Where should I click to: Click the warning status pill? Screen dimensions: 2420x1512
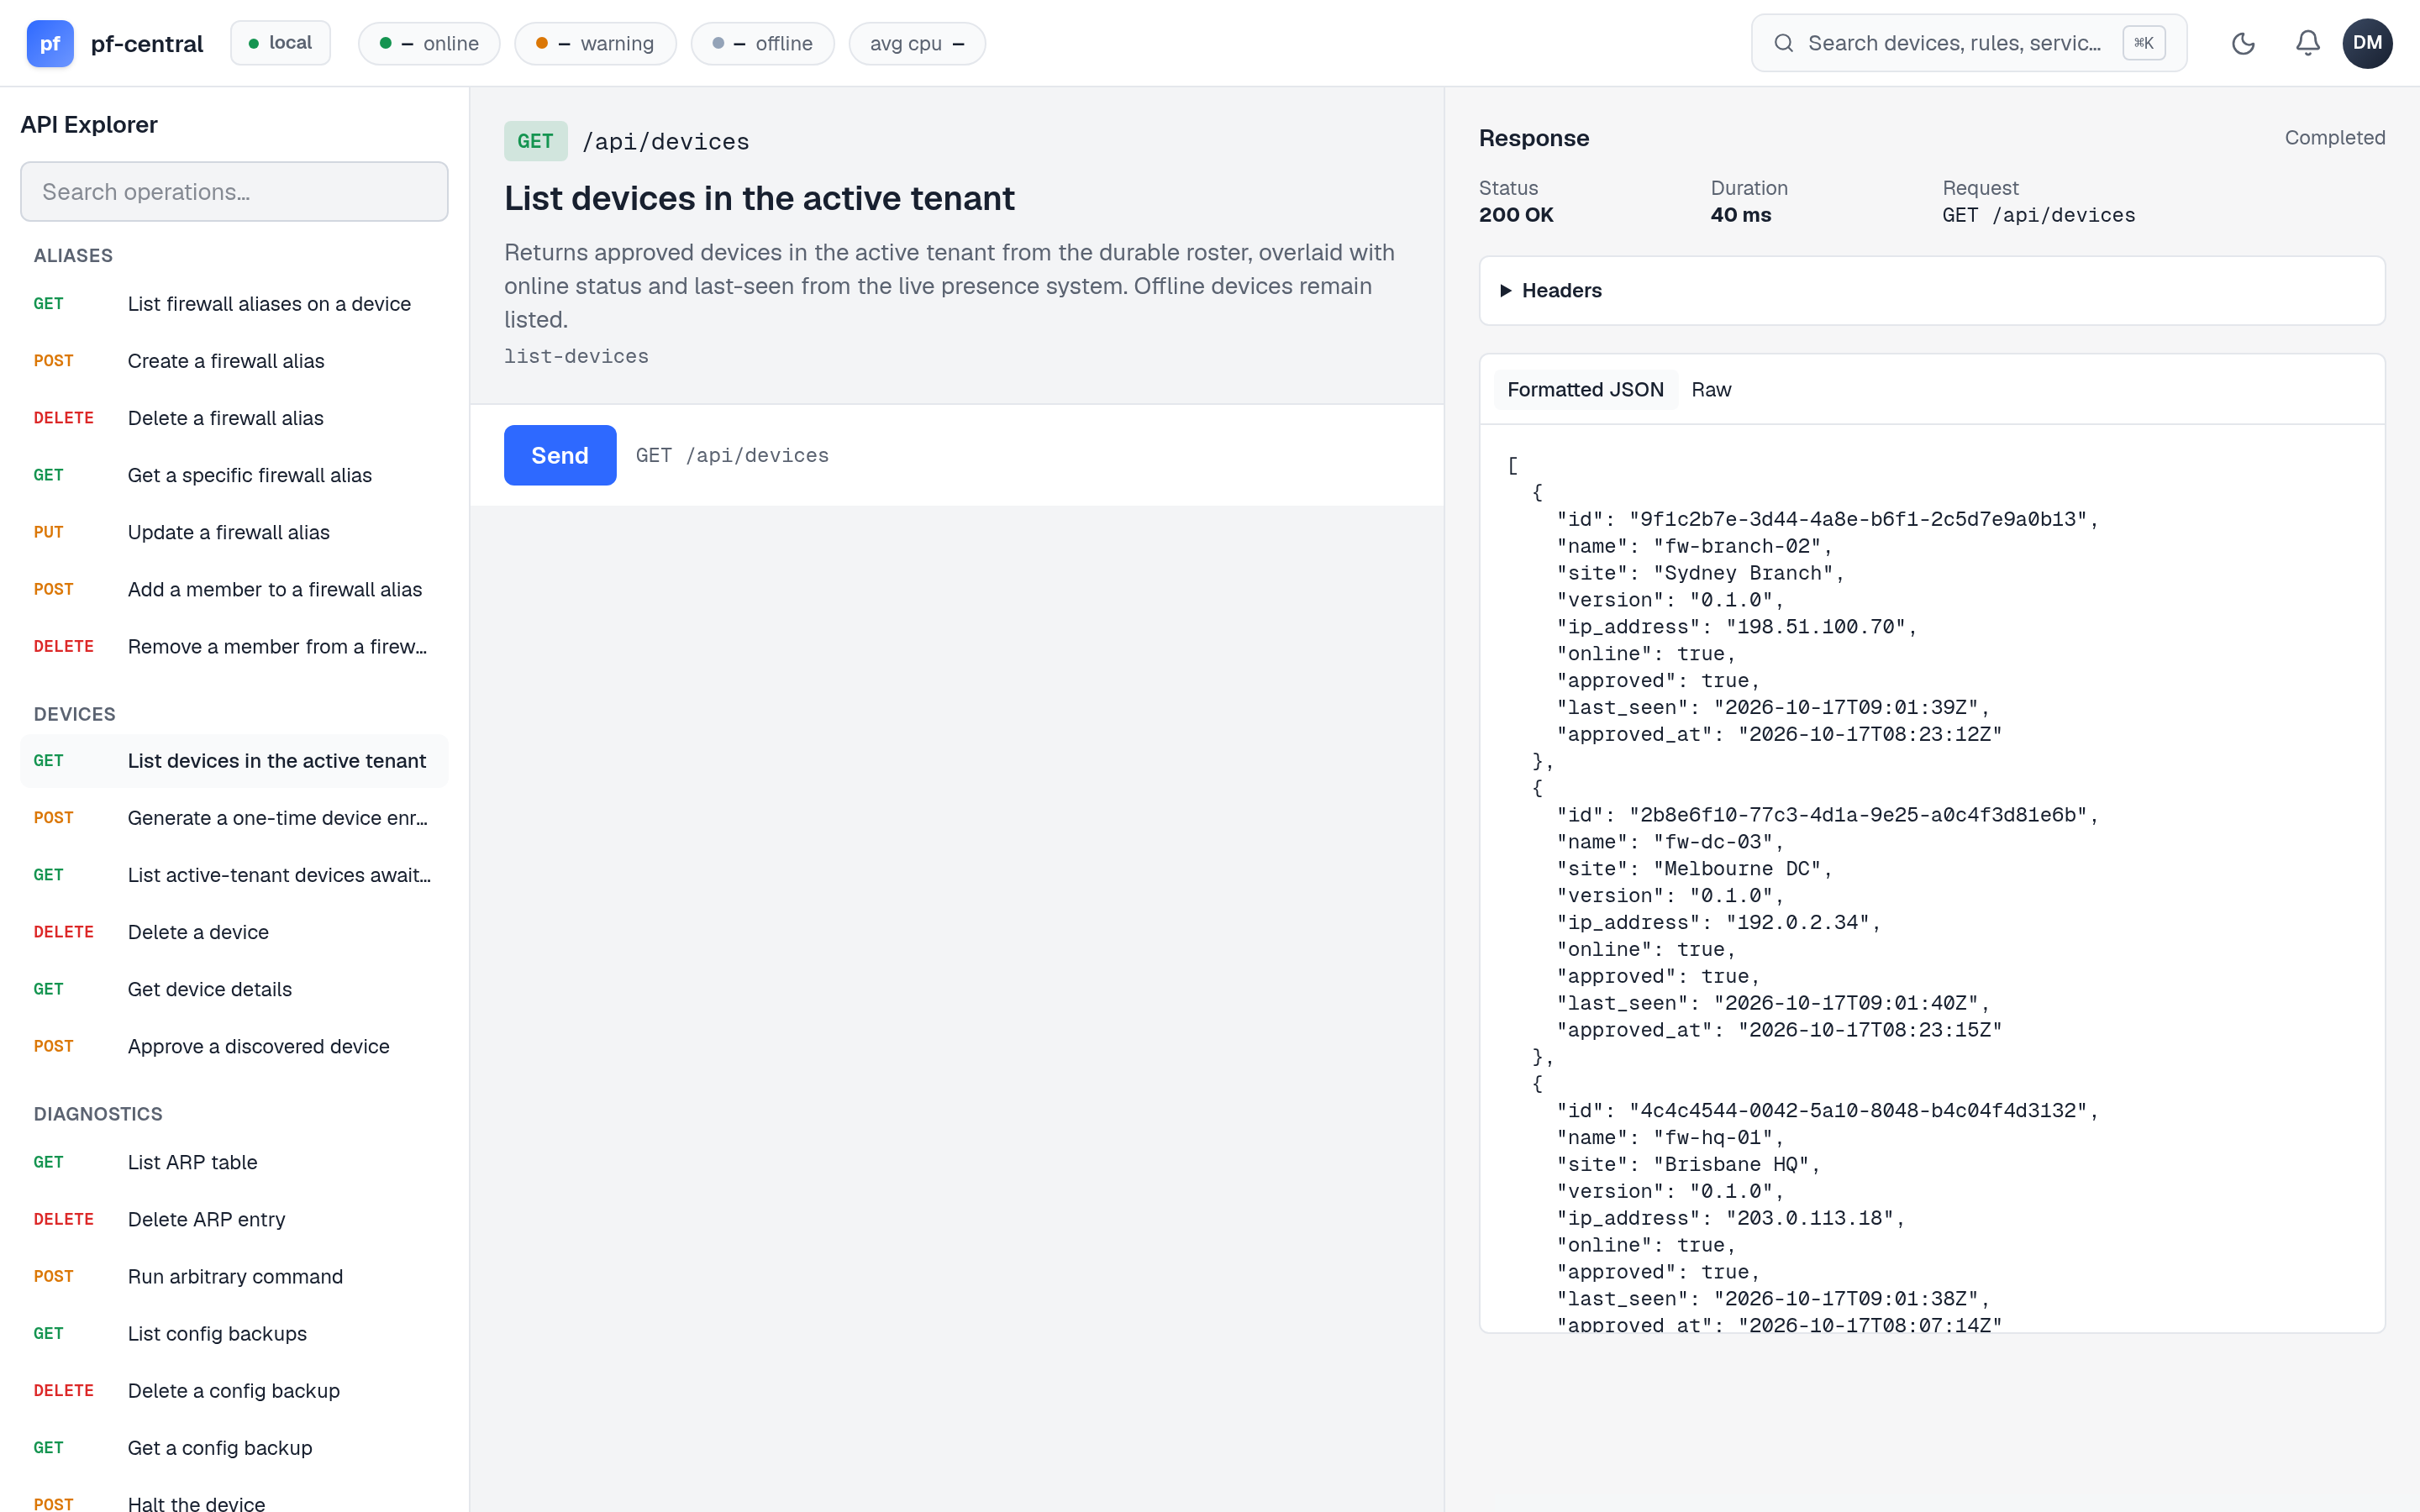click(x=595, y=43)
